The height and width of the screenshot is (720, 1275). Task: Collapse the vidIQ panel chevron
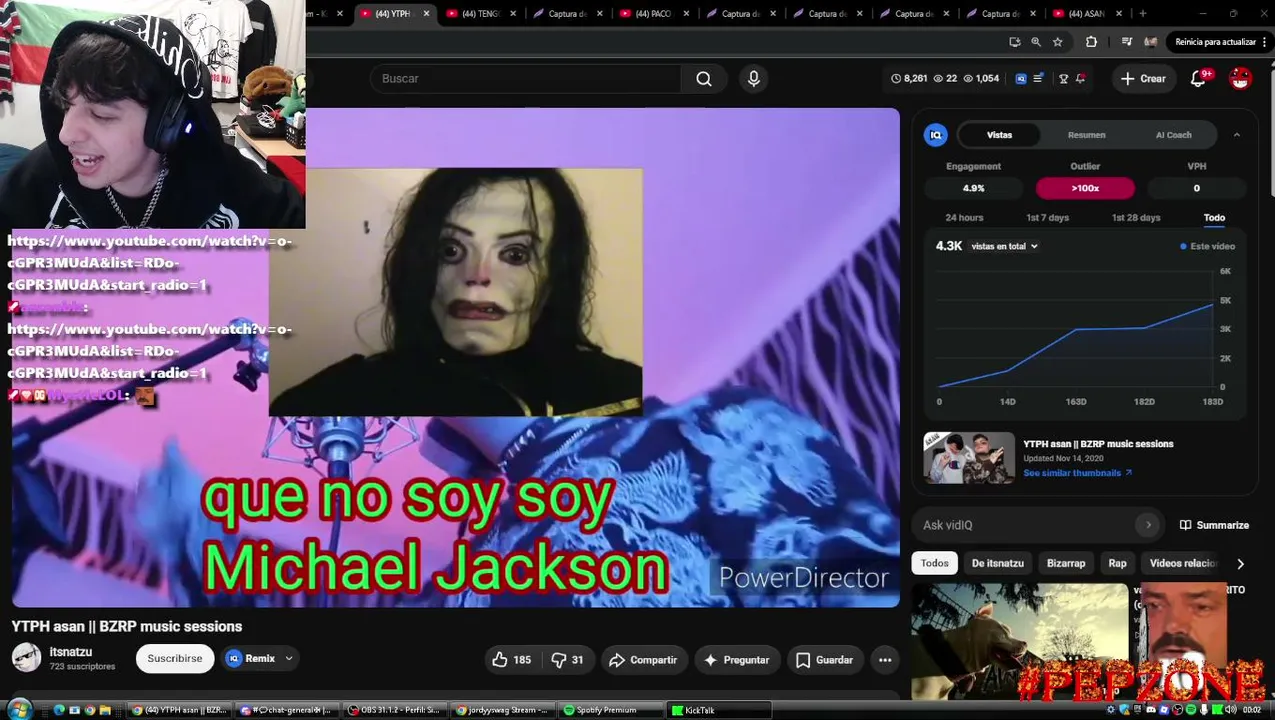(x=1236, y=135)
